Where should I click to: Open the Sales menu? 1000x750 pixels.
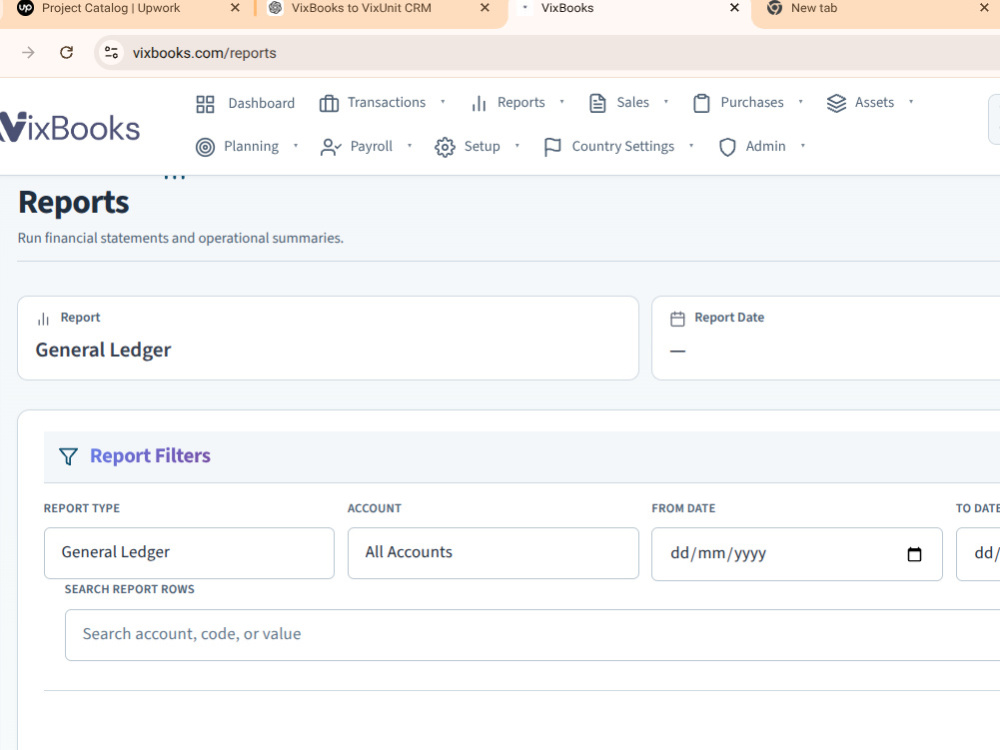628,103
